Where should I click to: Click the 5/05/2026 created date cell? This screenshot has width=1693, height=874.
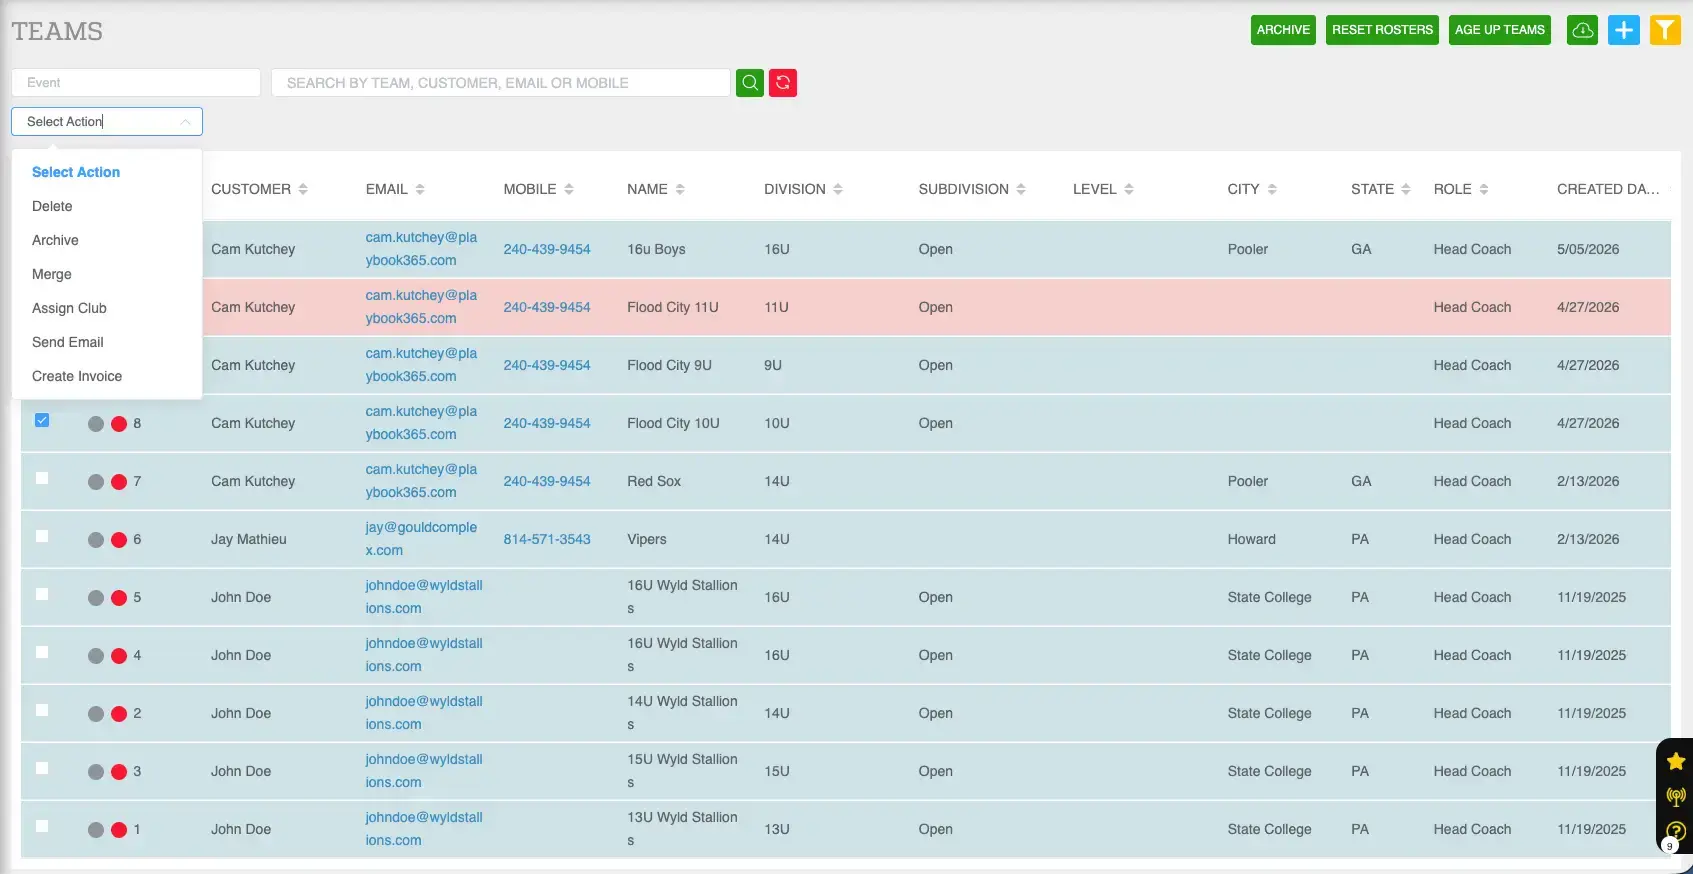click(1588, 249)
